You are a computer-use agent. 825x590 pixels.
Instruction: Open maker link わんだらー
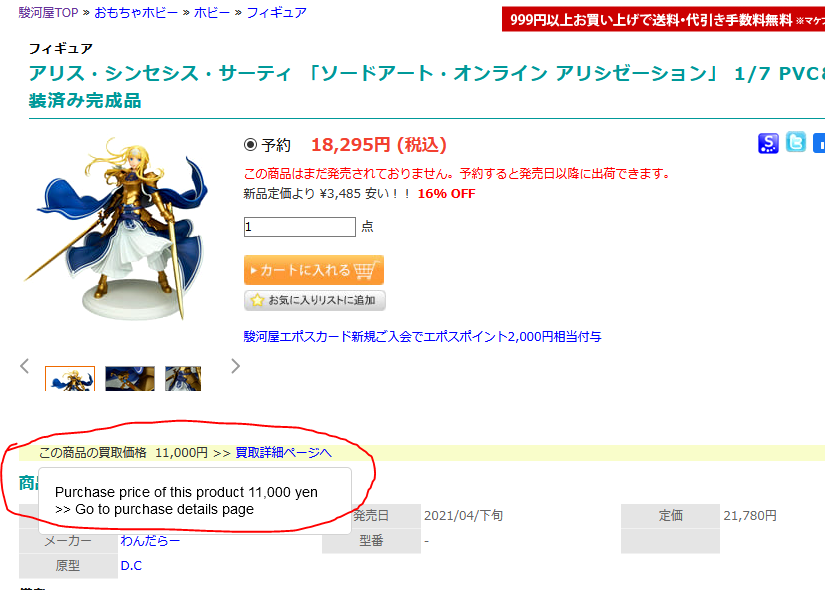150,541
